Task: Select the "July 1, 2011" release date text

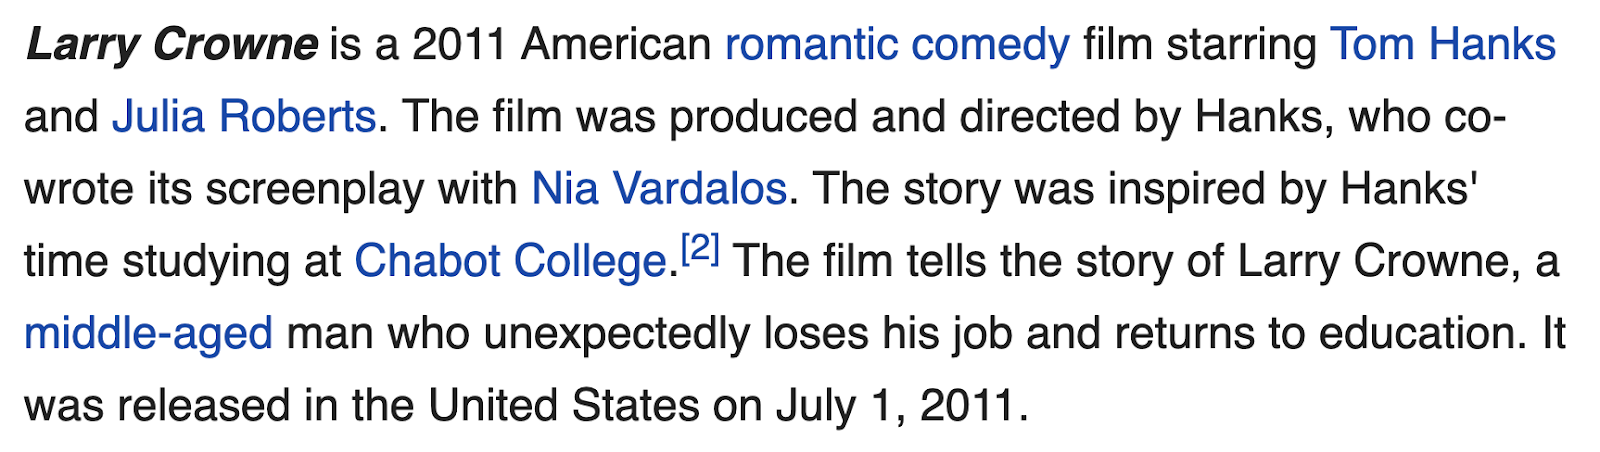Action: [896, 406]
